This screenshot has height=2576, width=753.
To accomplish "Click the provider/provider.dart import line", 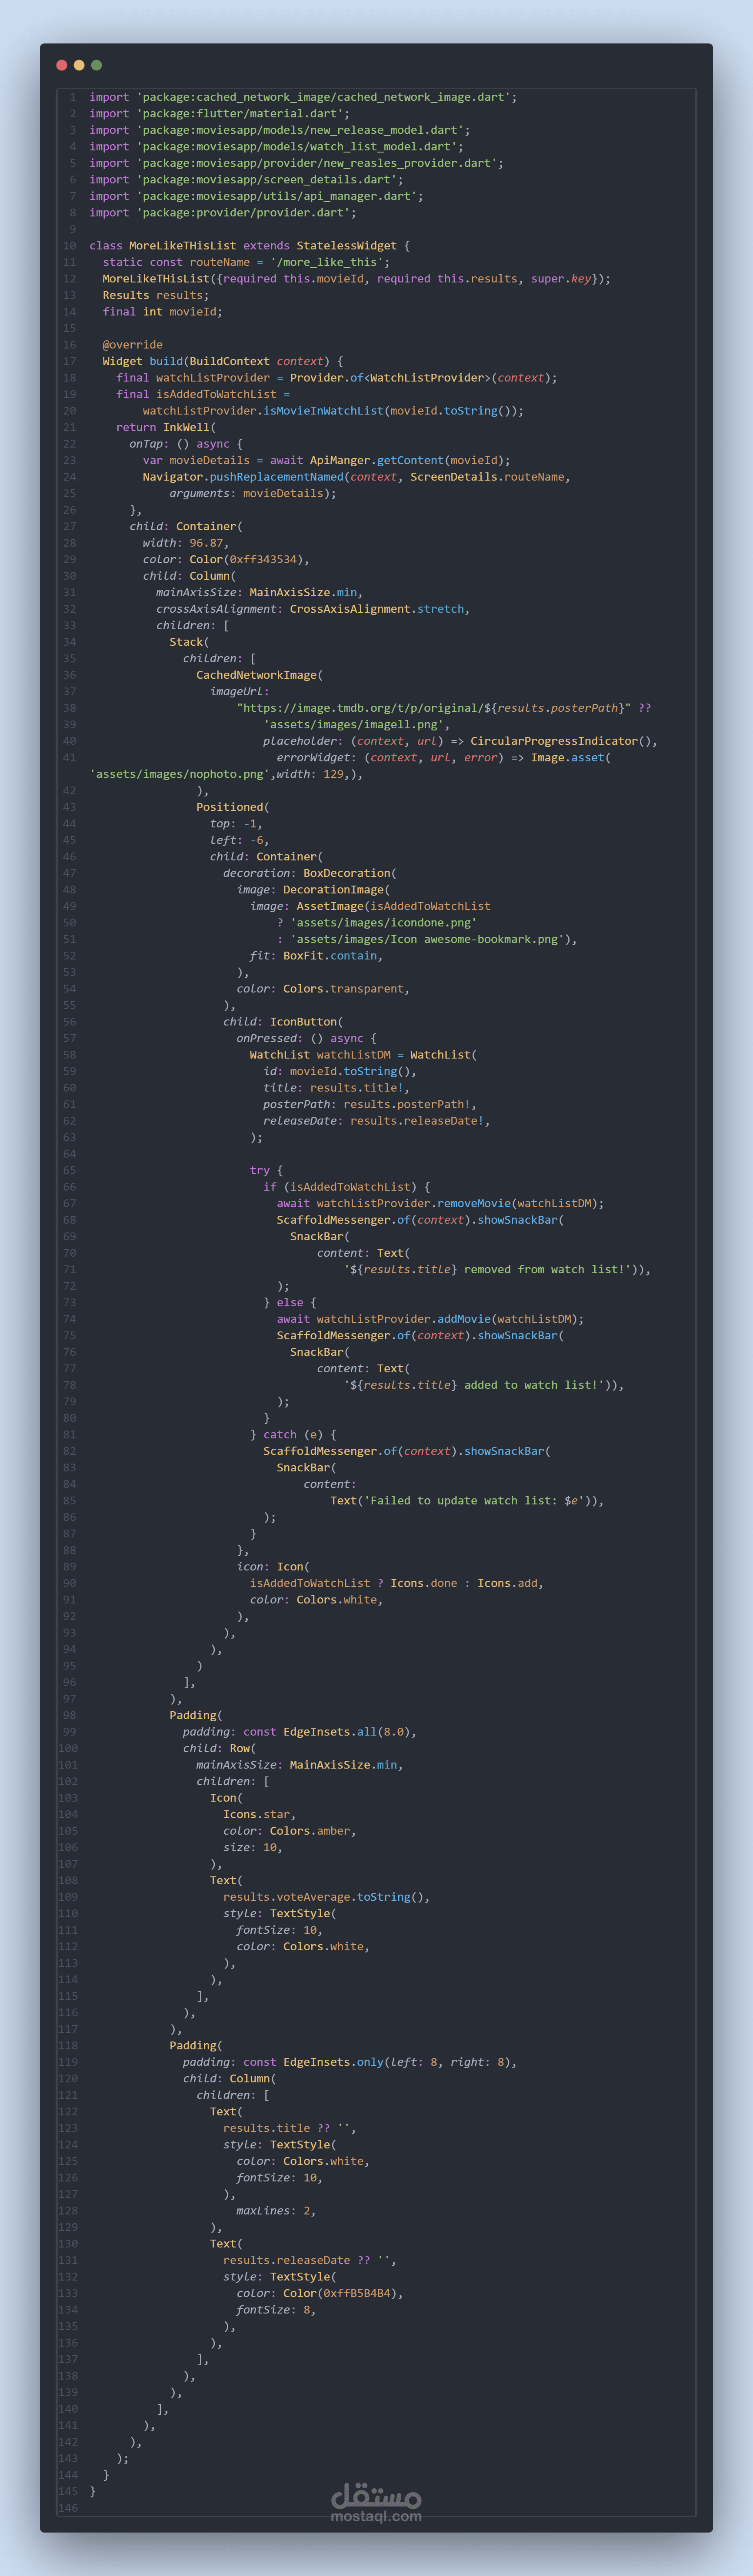I will (222, 213).
